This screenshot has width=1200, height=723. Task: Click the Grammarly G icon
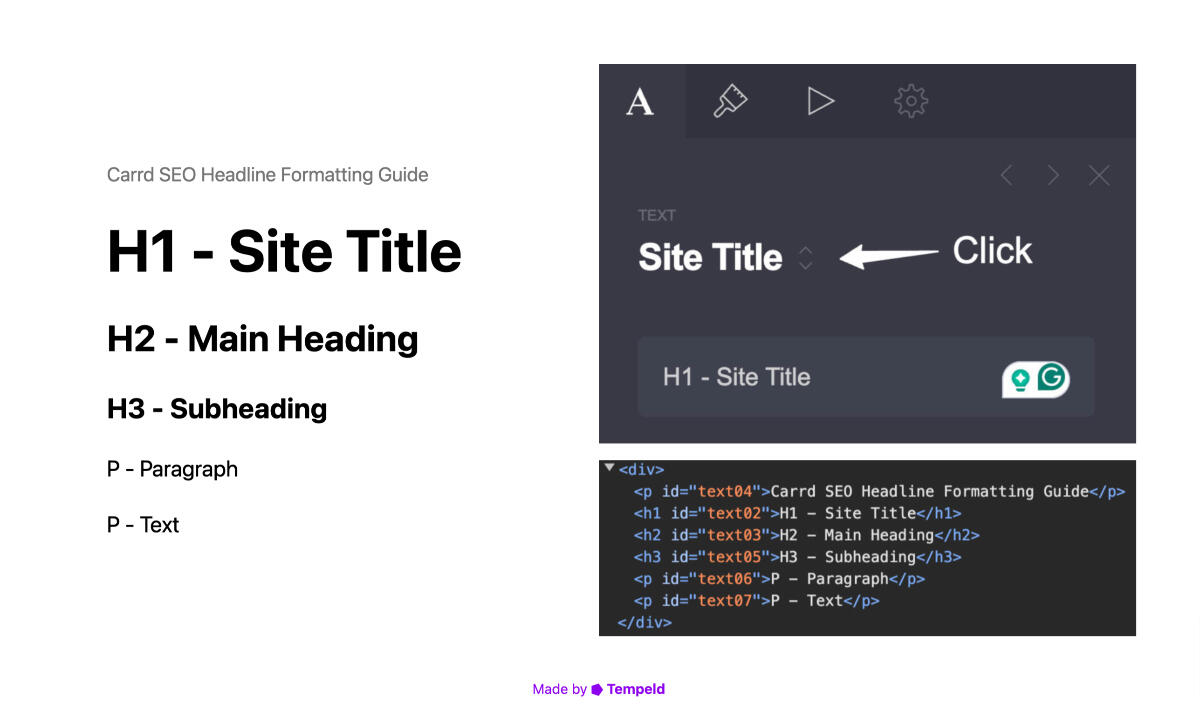point(1050,378)
